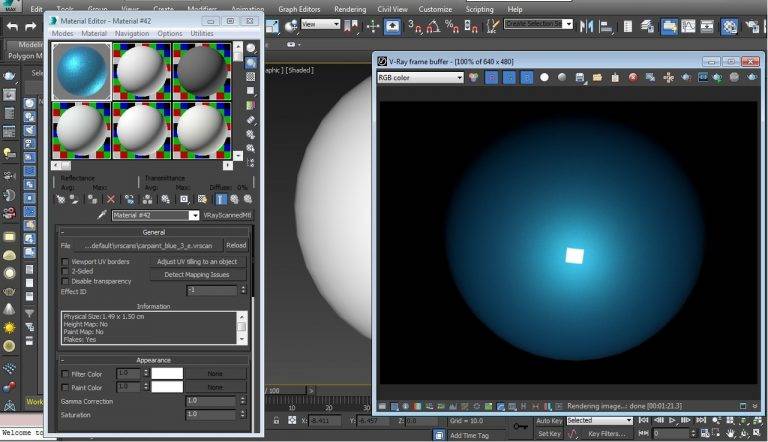Image resolution: width=768 pixels, height=442 pixels.
Task: Open the Align tool icon
Action: tap(606, 26)
